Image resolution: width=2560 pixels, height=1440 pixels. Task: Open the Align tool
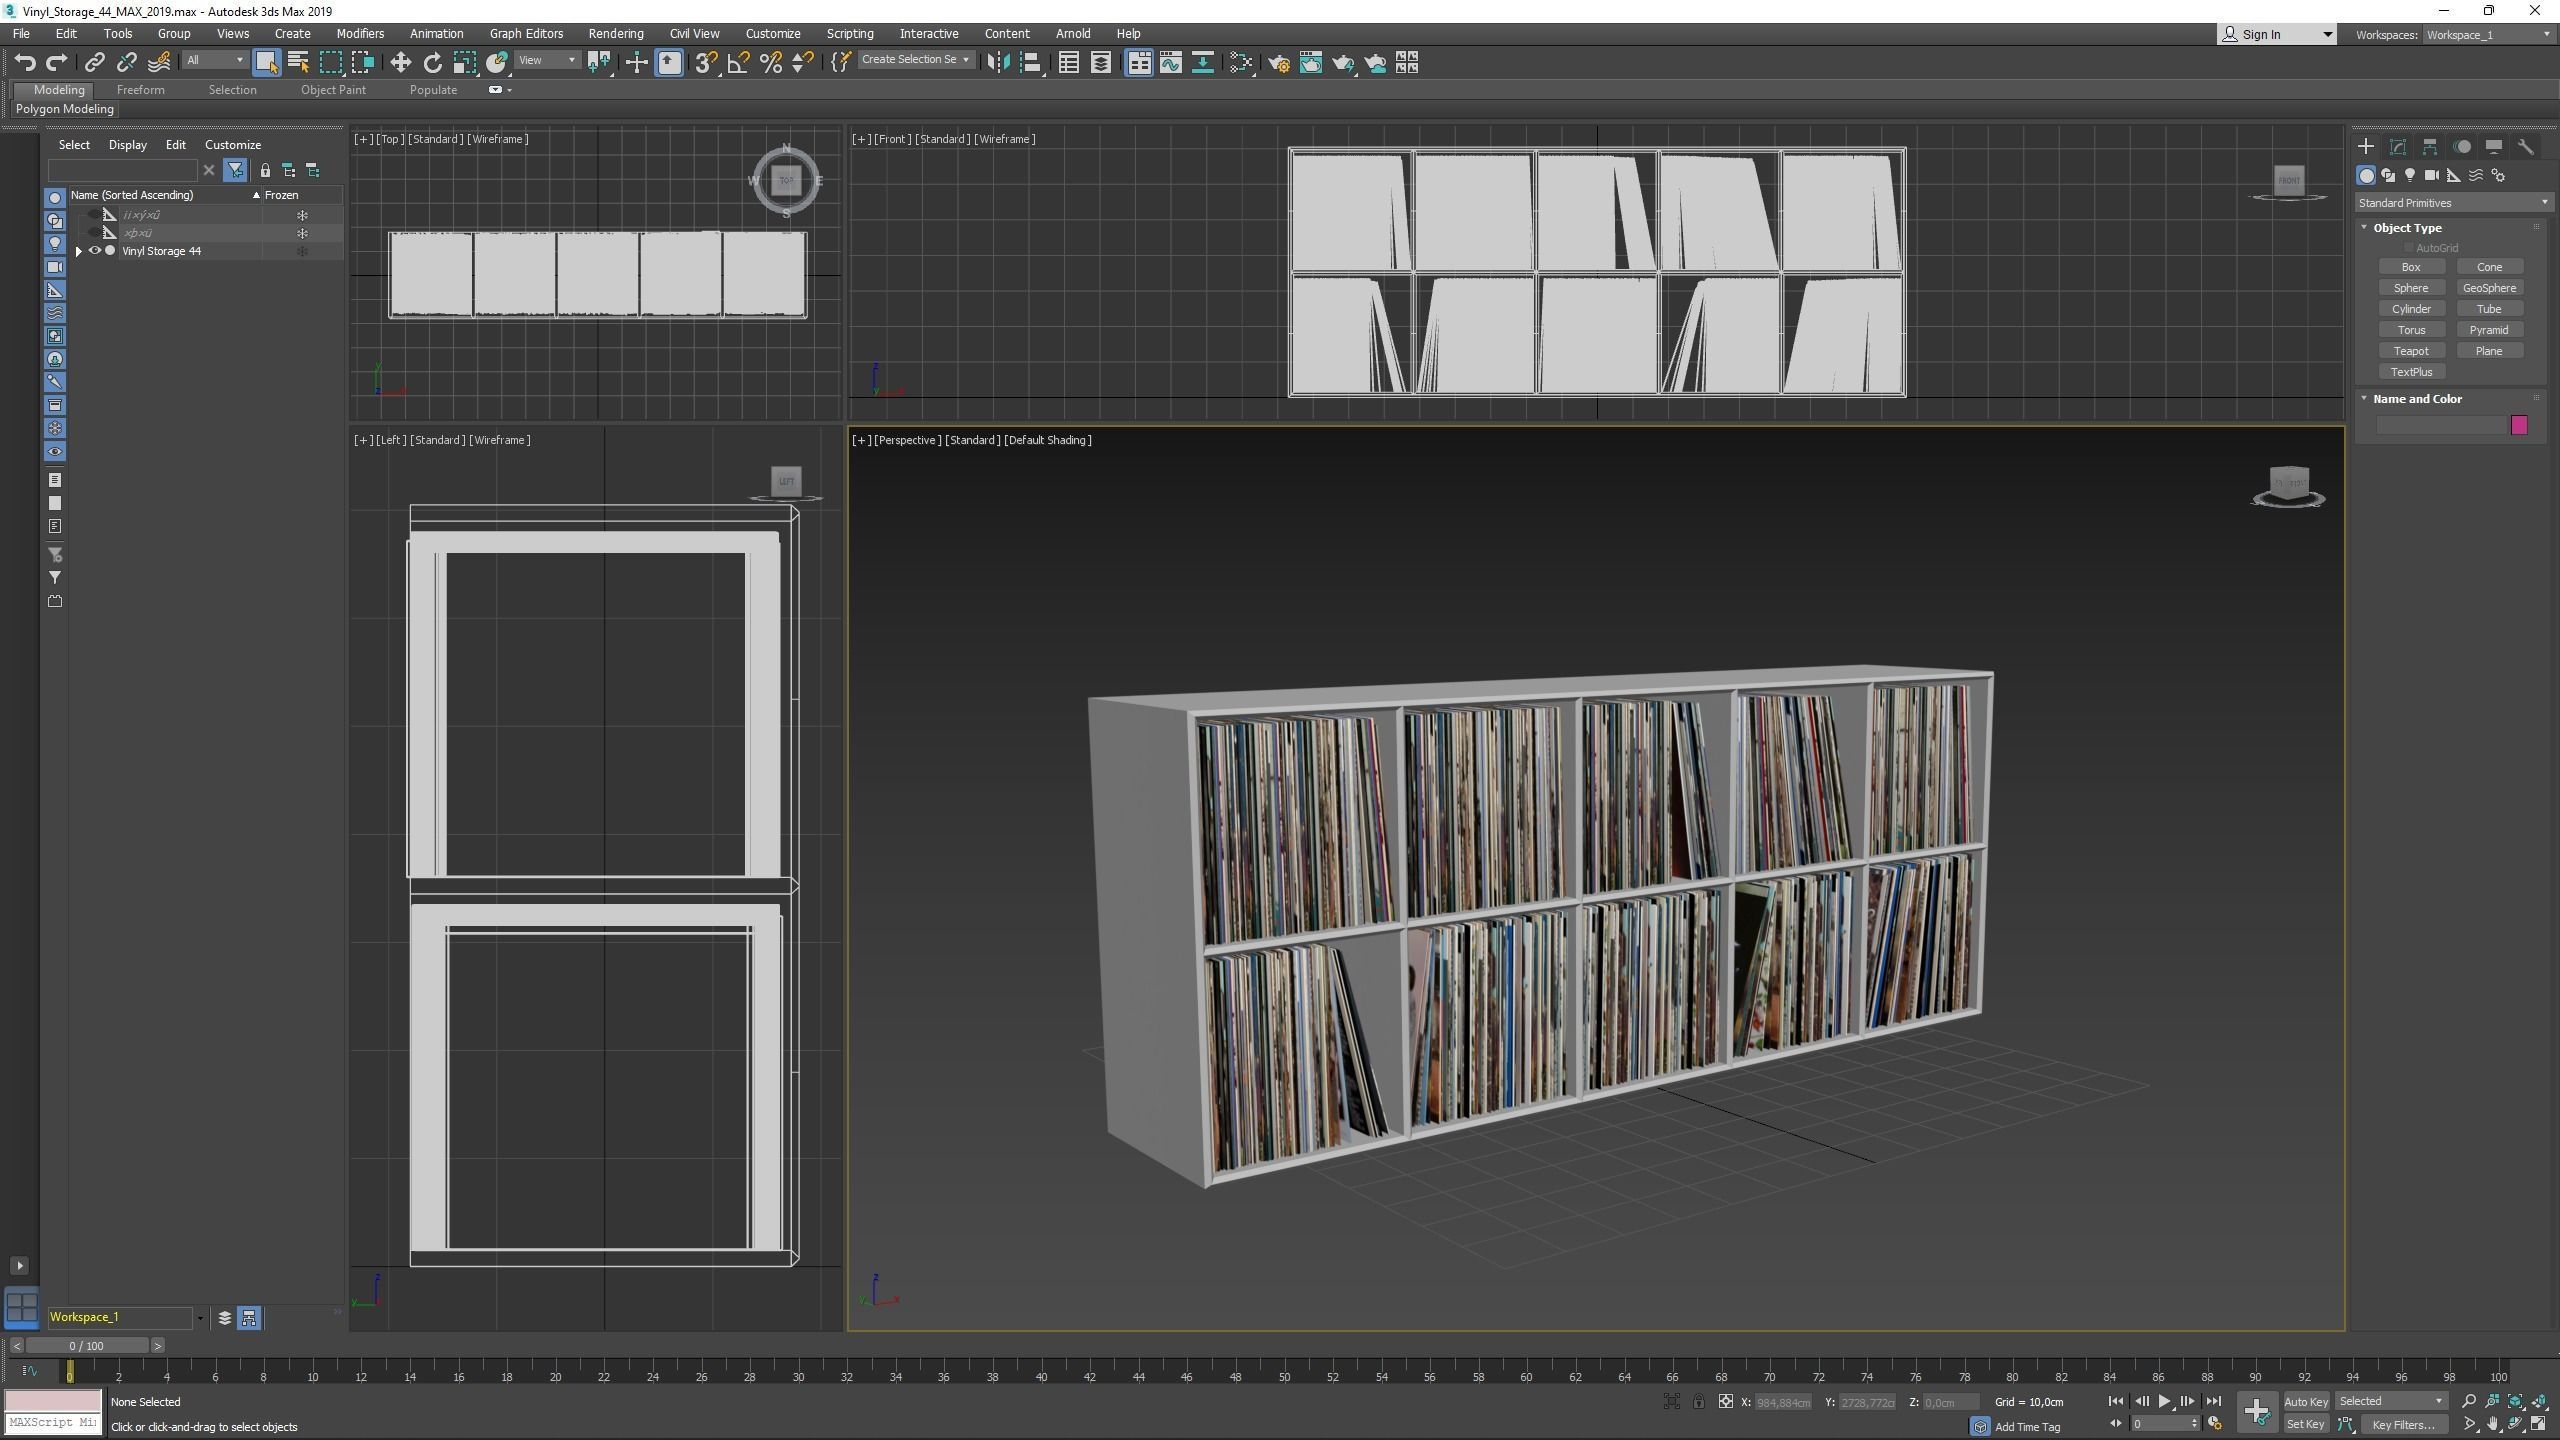click(1030, 63)
